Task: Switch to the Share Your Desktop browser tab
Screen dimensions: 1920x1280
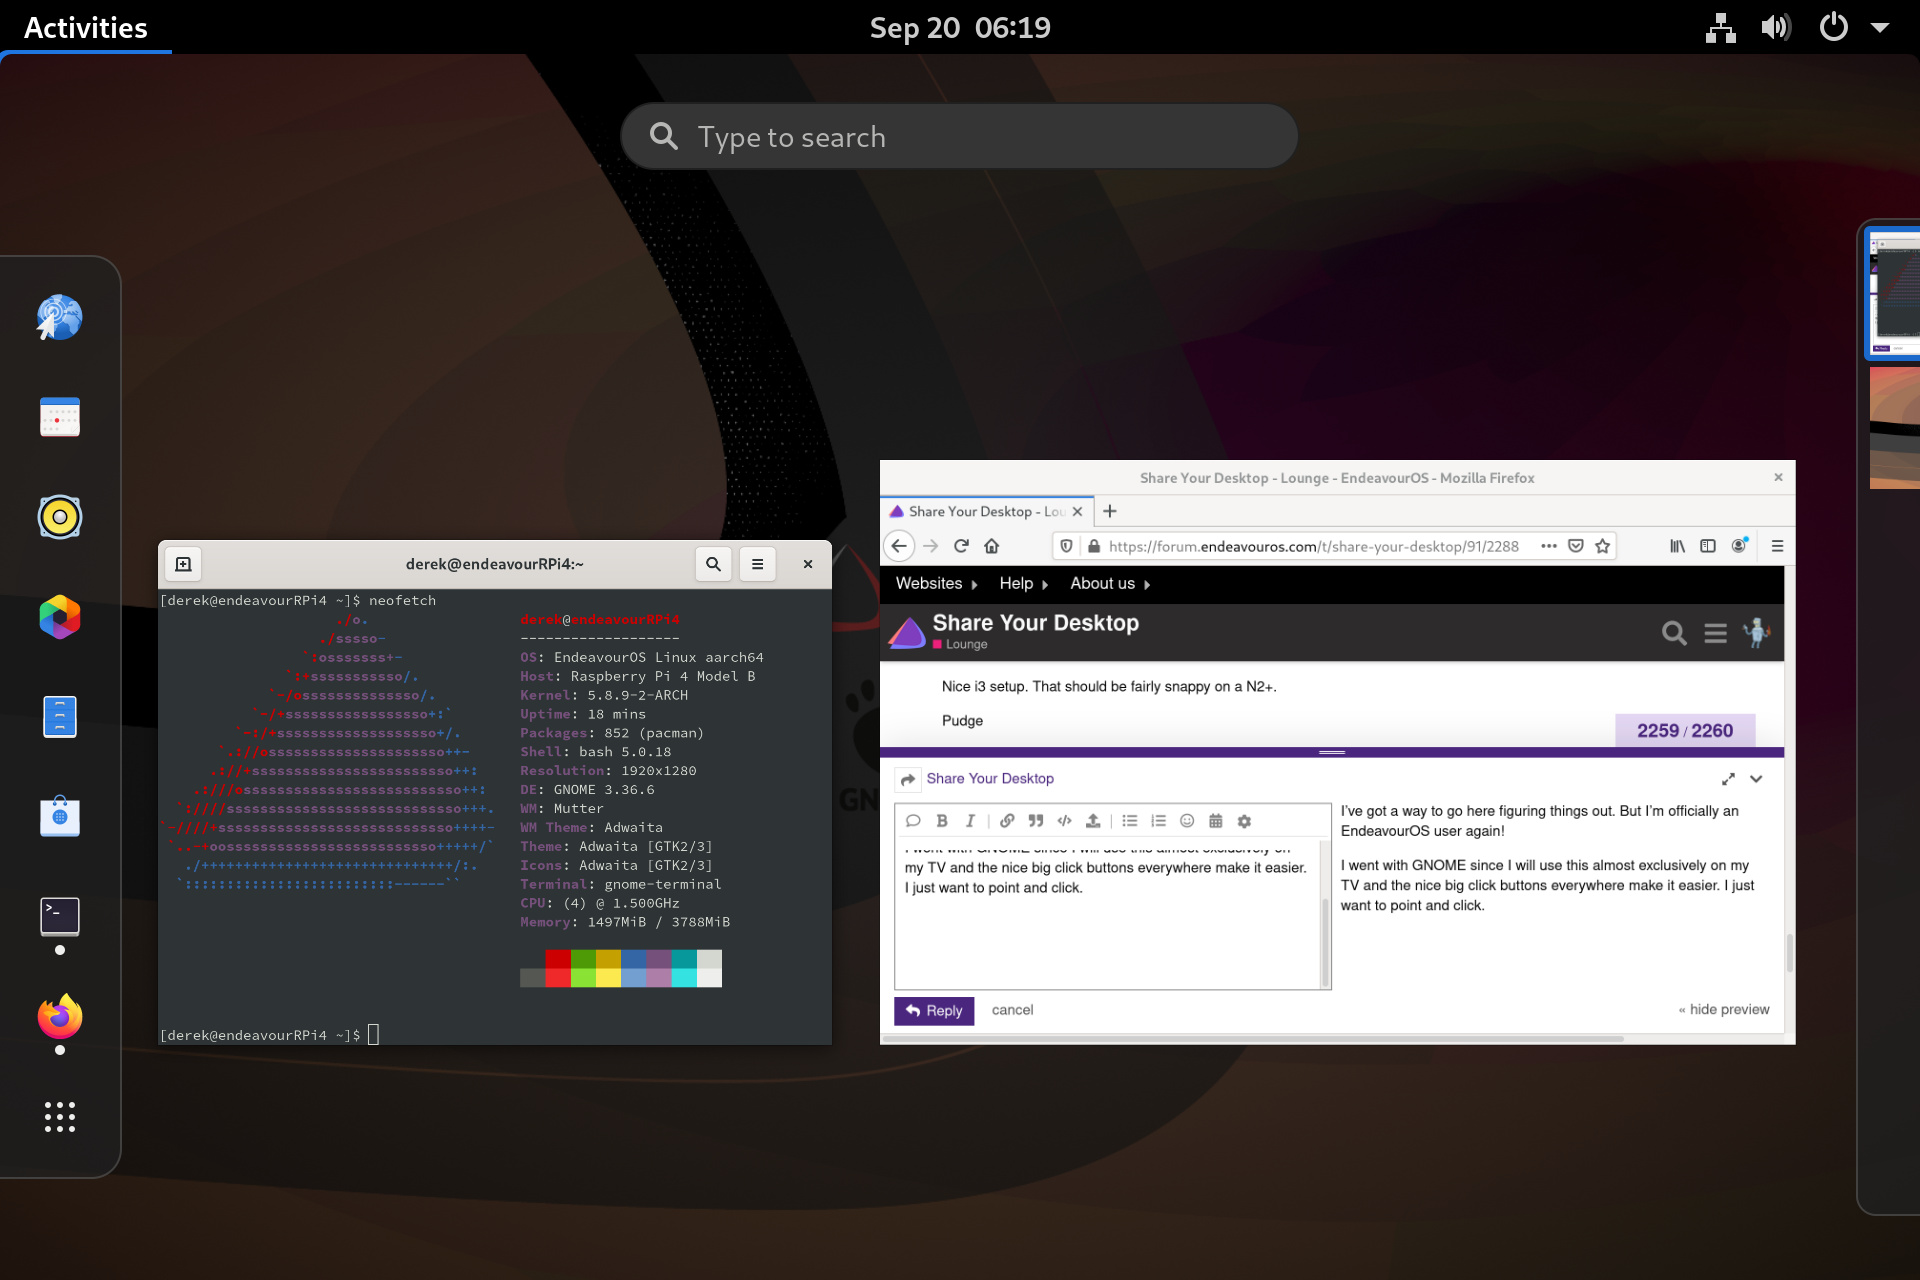Action: pyautogui.click(x=975, y=511)
